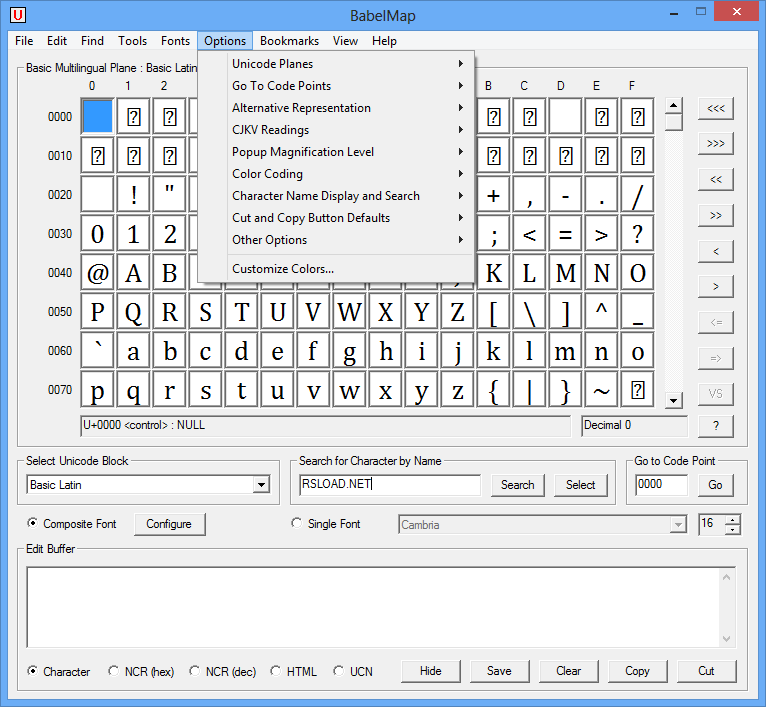Select the NCR (hex) radio button
This screenshot has width=766, height=707.
point(113,671)
